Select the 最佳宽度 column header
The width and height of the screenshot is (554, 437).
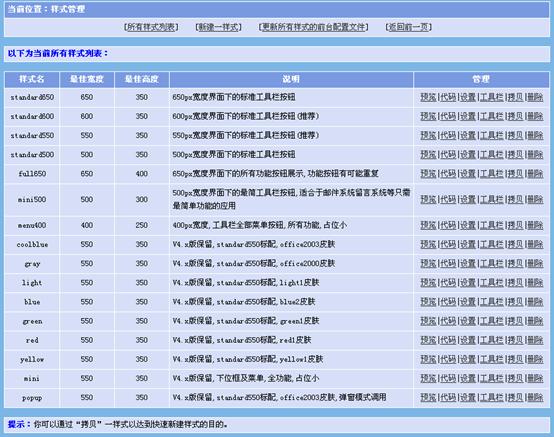(x=87, y=79)
